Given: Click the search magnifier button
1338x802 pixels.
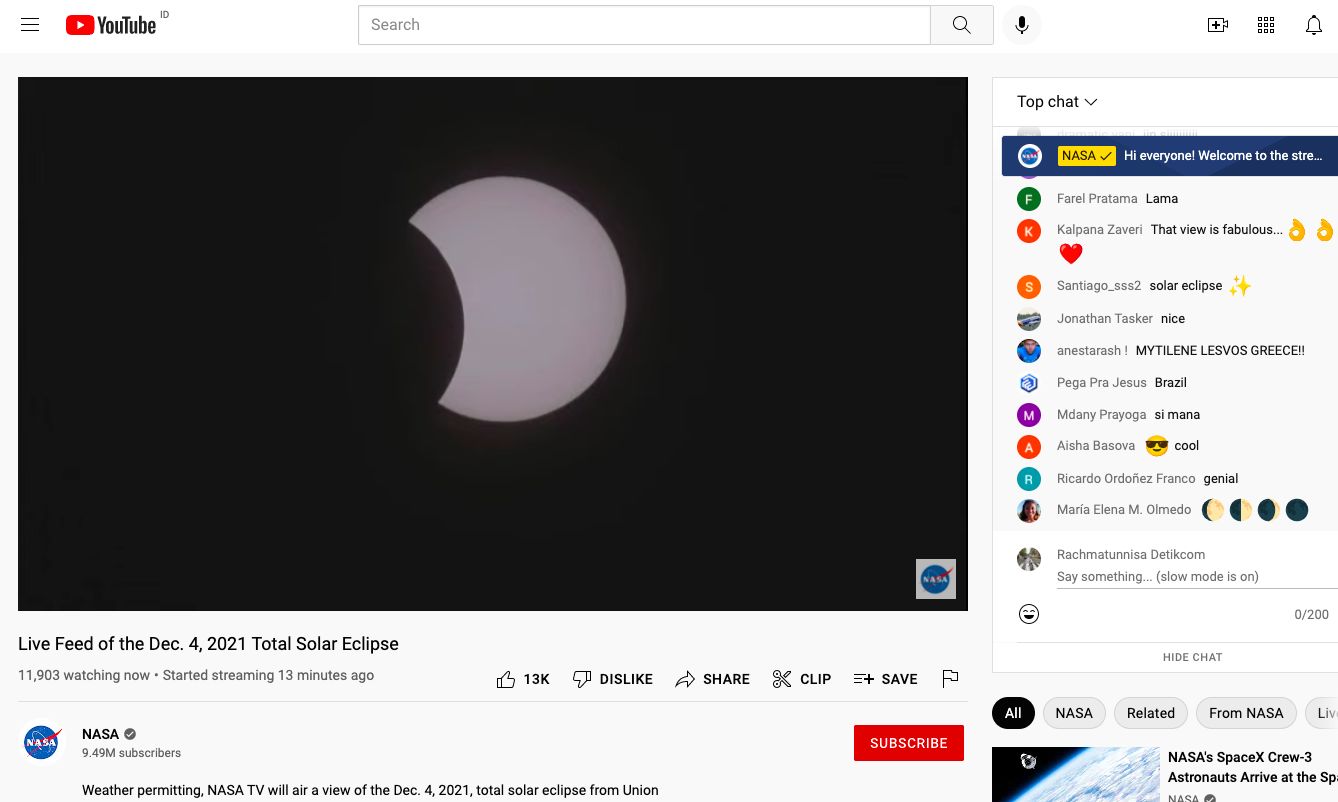Looking at the screenshot, I should (961, 25).
